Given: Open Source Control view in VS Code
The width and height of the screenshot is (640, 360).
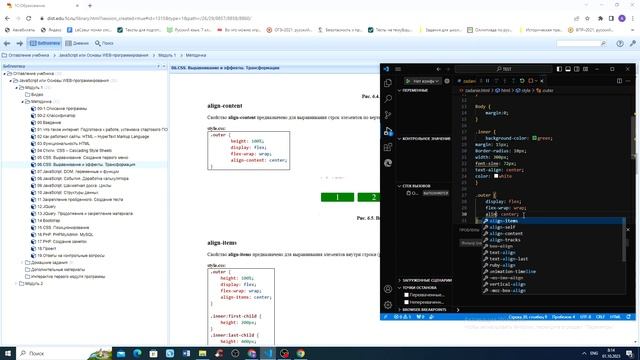Looking at the screenshot, I should [388, 115].
